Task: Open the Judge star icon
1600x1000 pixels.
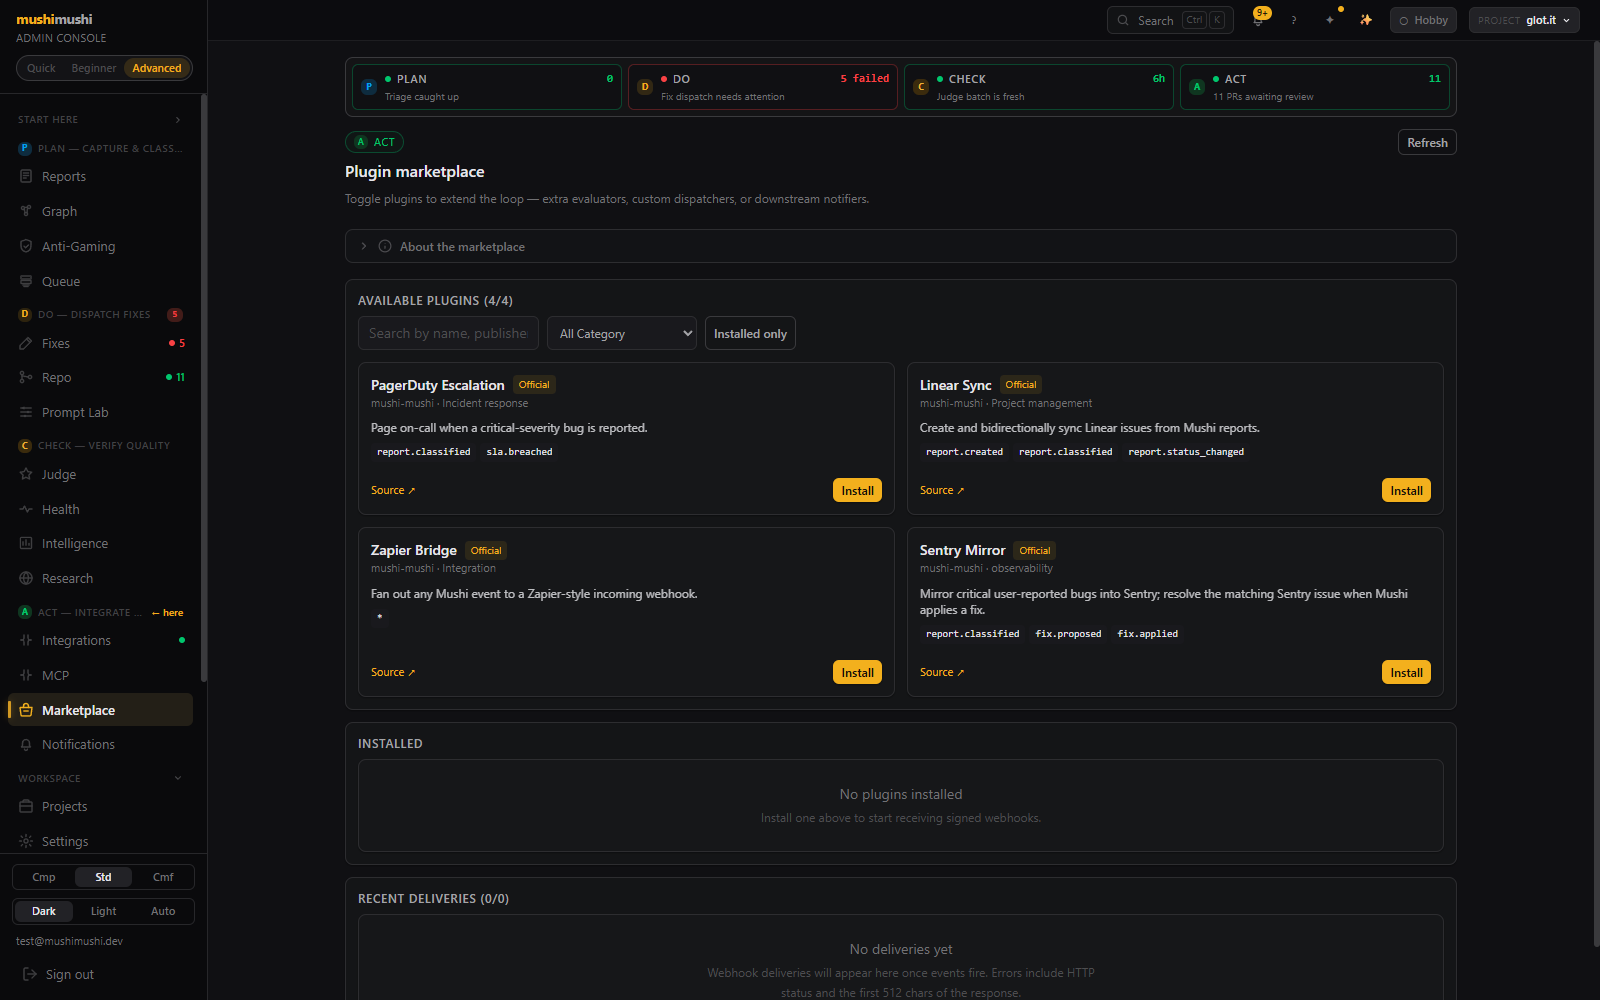Action: 26,474
